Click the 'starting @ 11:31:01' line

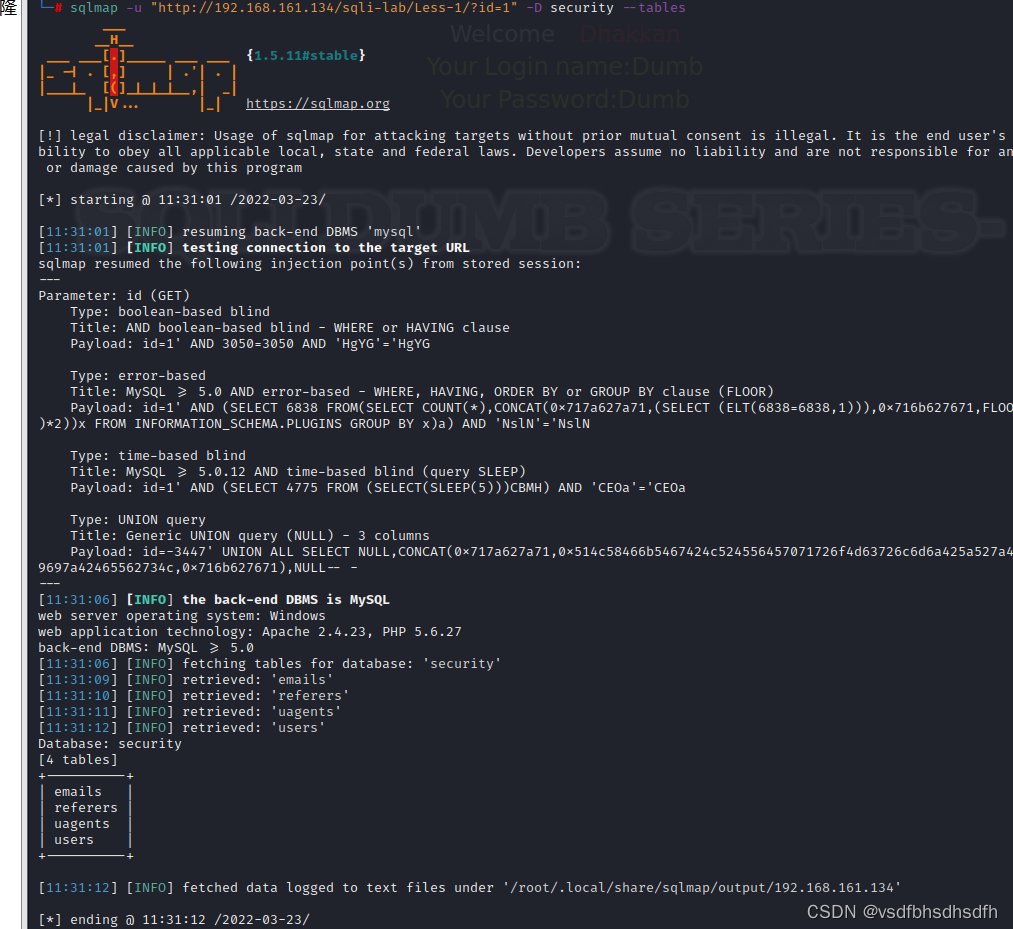[x=182, y=200]
